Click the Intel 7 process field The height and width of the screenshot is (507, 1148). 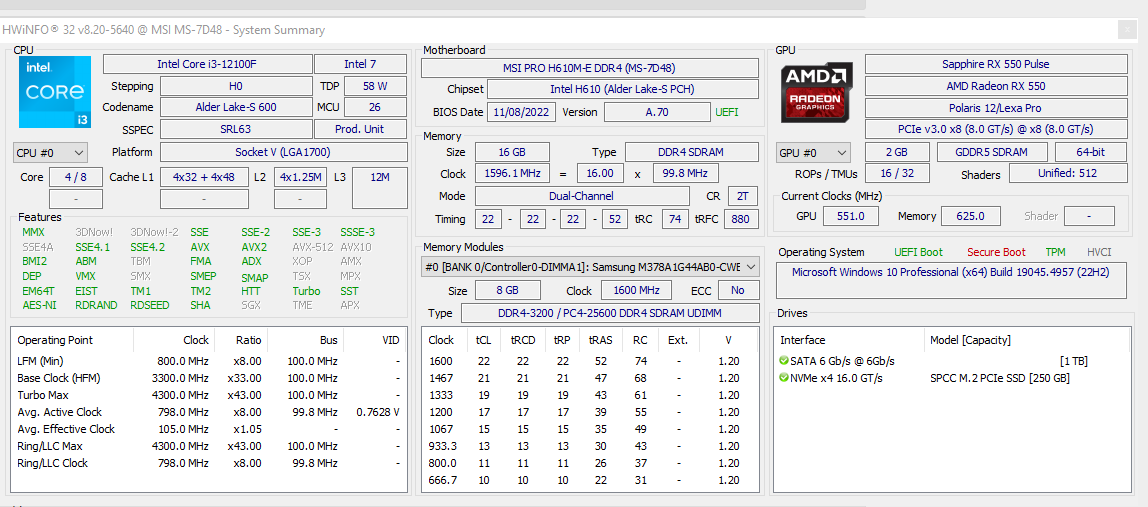tap(360, 64)
